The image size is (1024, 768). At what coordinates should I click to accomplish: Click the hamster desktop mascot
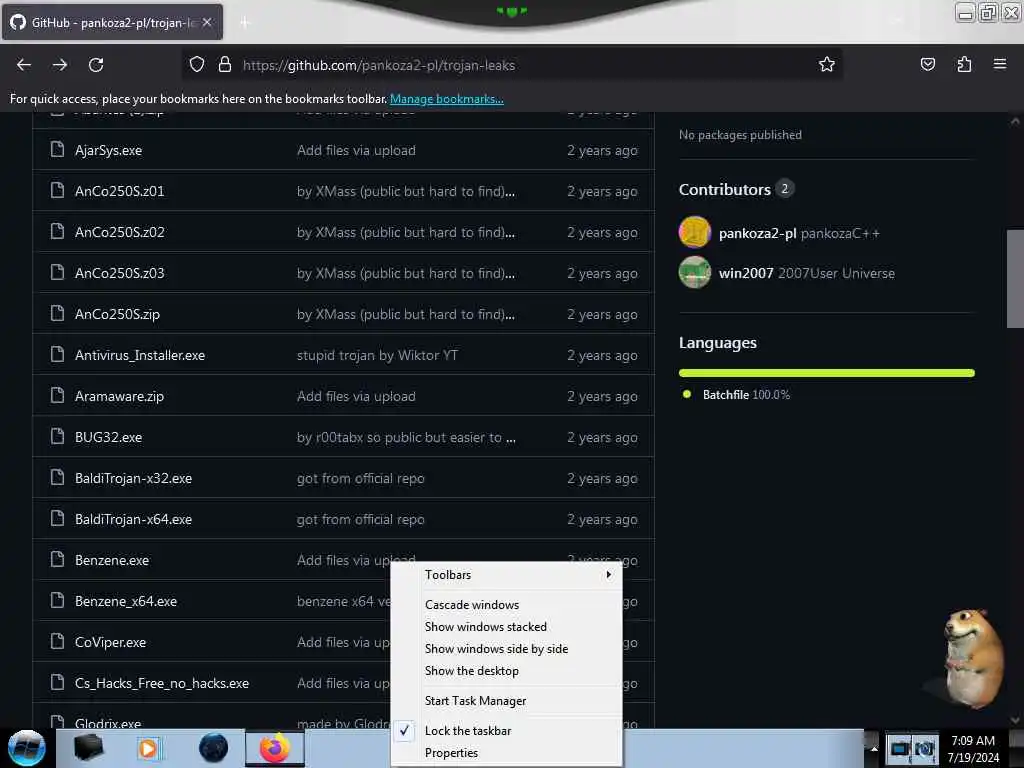tap(972, 658)
